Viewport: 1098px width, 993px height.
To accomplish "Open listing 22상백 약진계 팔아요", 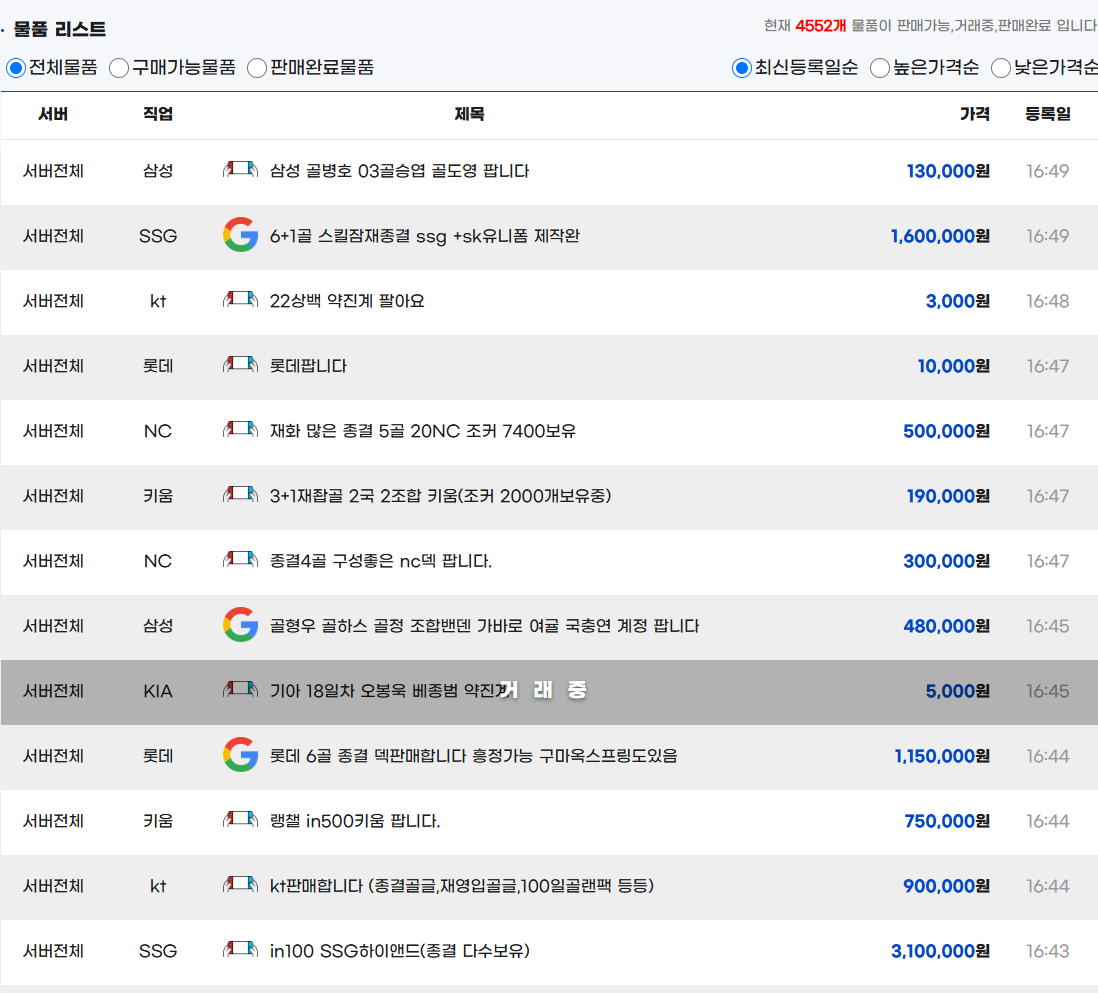I will click(x=347, y=301).
